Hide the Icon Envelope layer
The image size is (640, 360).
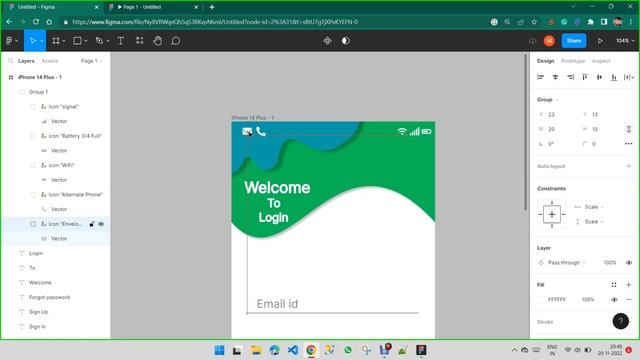[x=101, y=224]
